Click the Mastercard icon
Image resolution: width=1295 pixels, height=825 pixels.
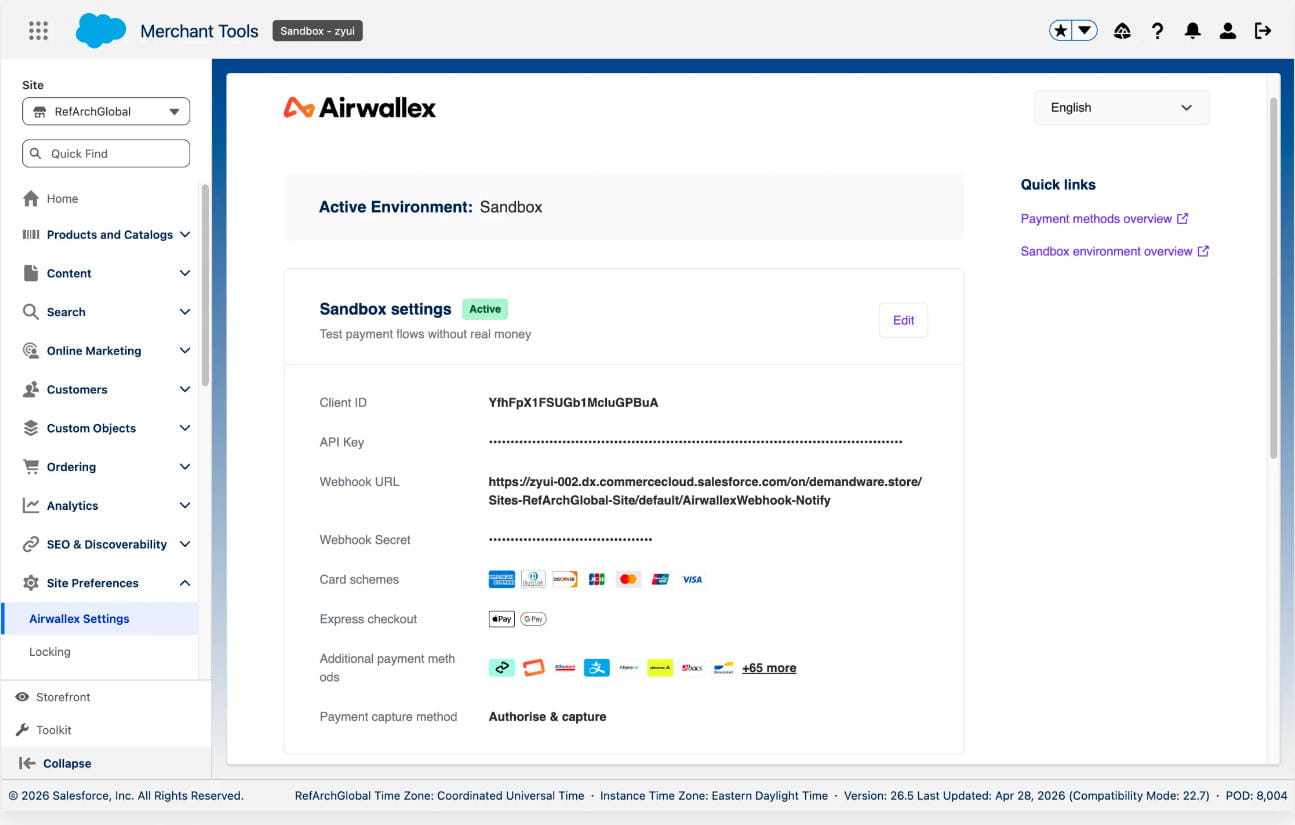pos(628,579)
